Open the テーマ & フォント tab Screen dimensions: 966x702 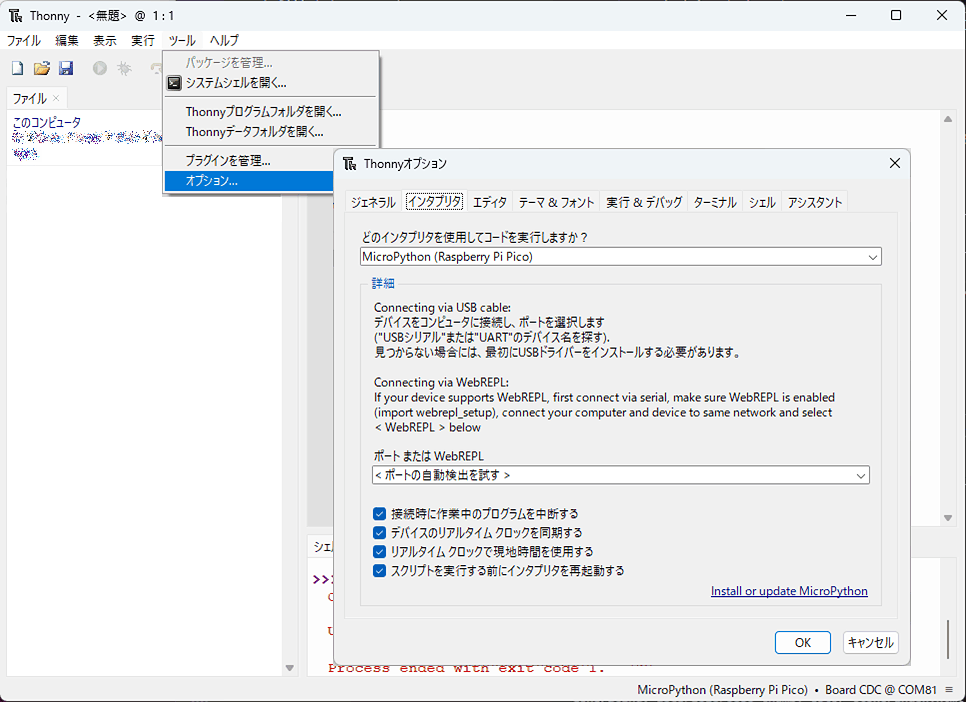[556, 202]
